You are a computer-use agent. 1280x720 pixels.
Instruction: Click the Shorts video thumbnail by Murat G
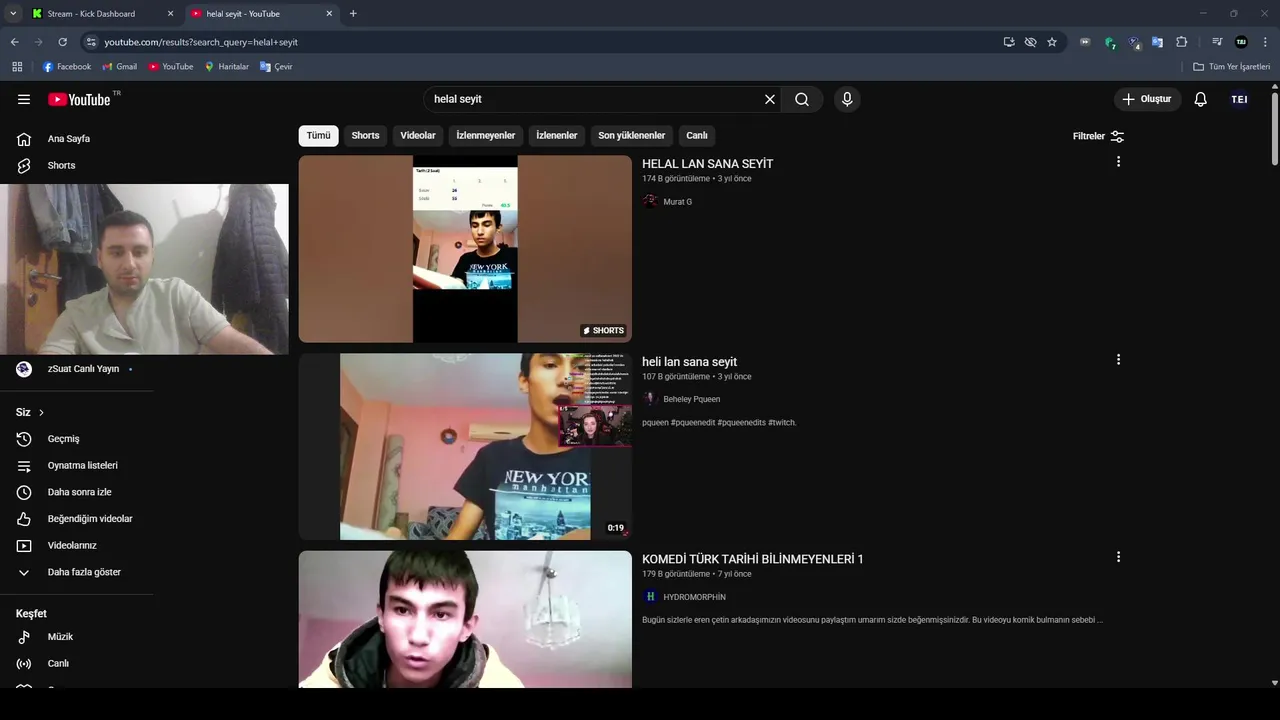pyautogui.click(x=465, y=249)
